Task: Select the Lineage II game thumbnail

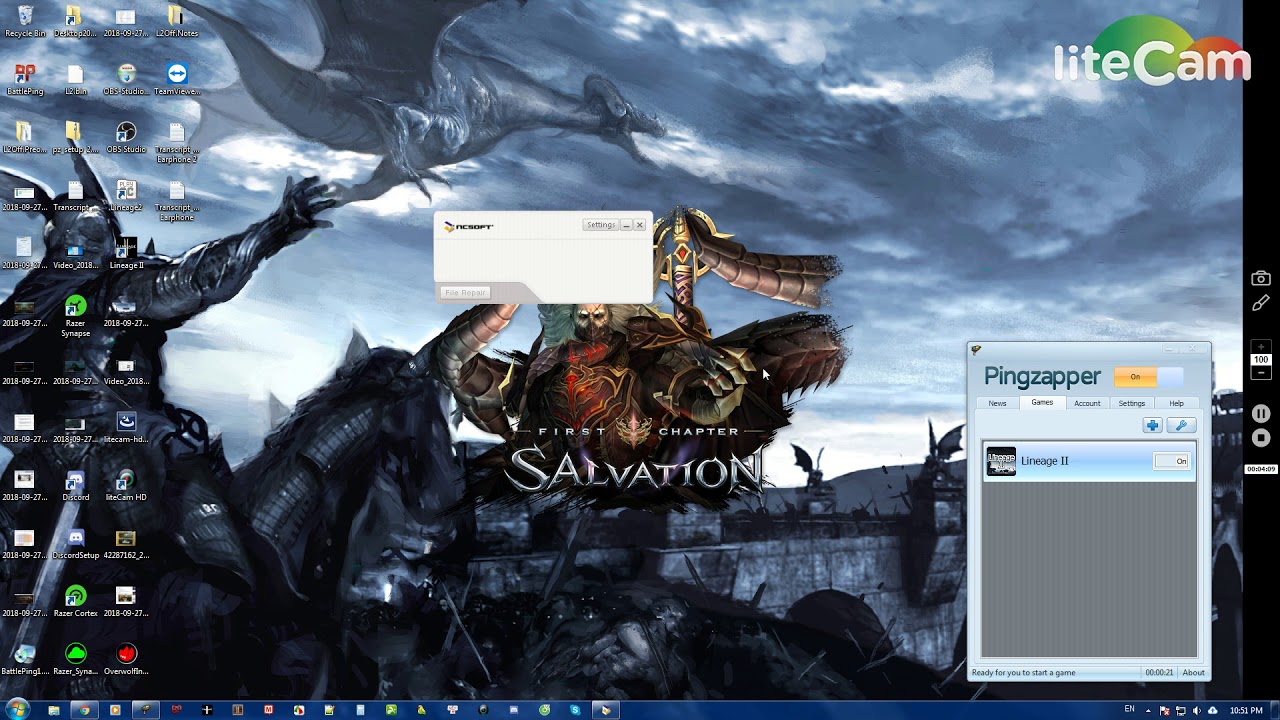Action: [1001, 461]
